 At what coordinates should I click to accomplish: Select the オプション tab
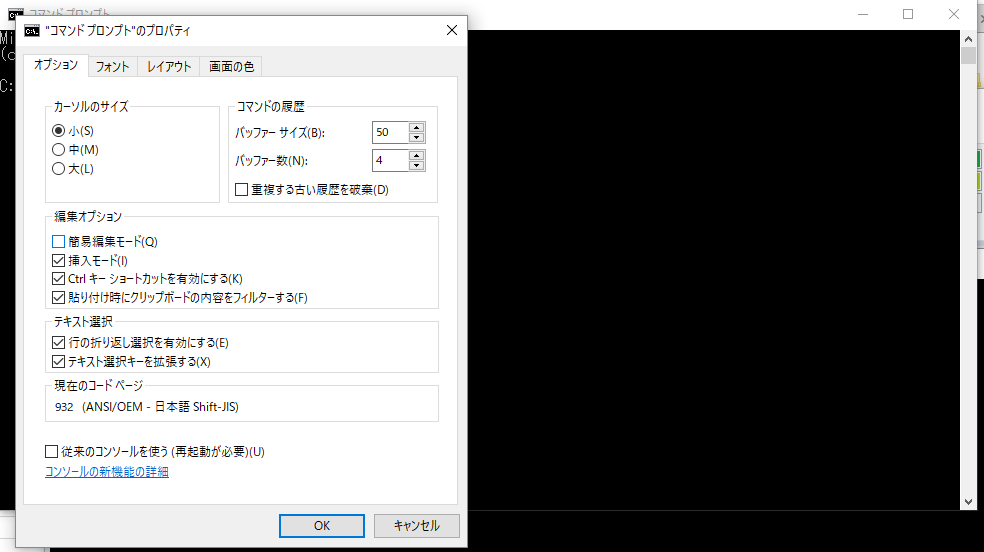(56, 65)
